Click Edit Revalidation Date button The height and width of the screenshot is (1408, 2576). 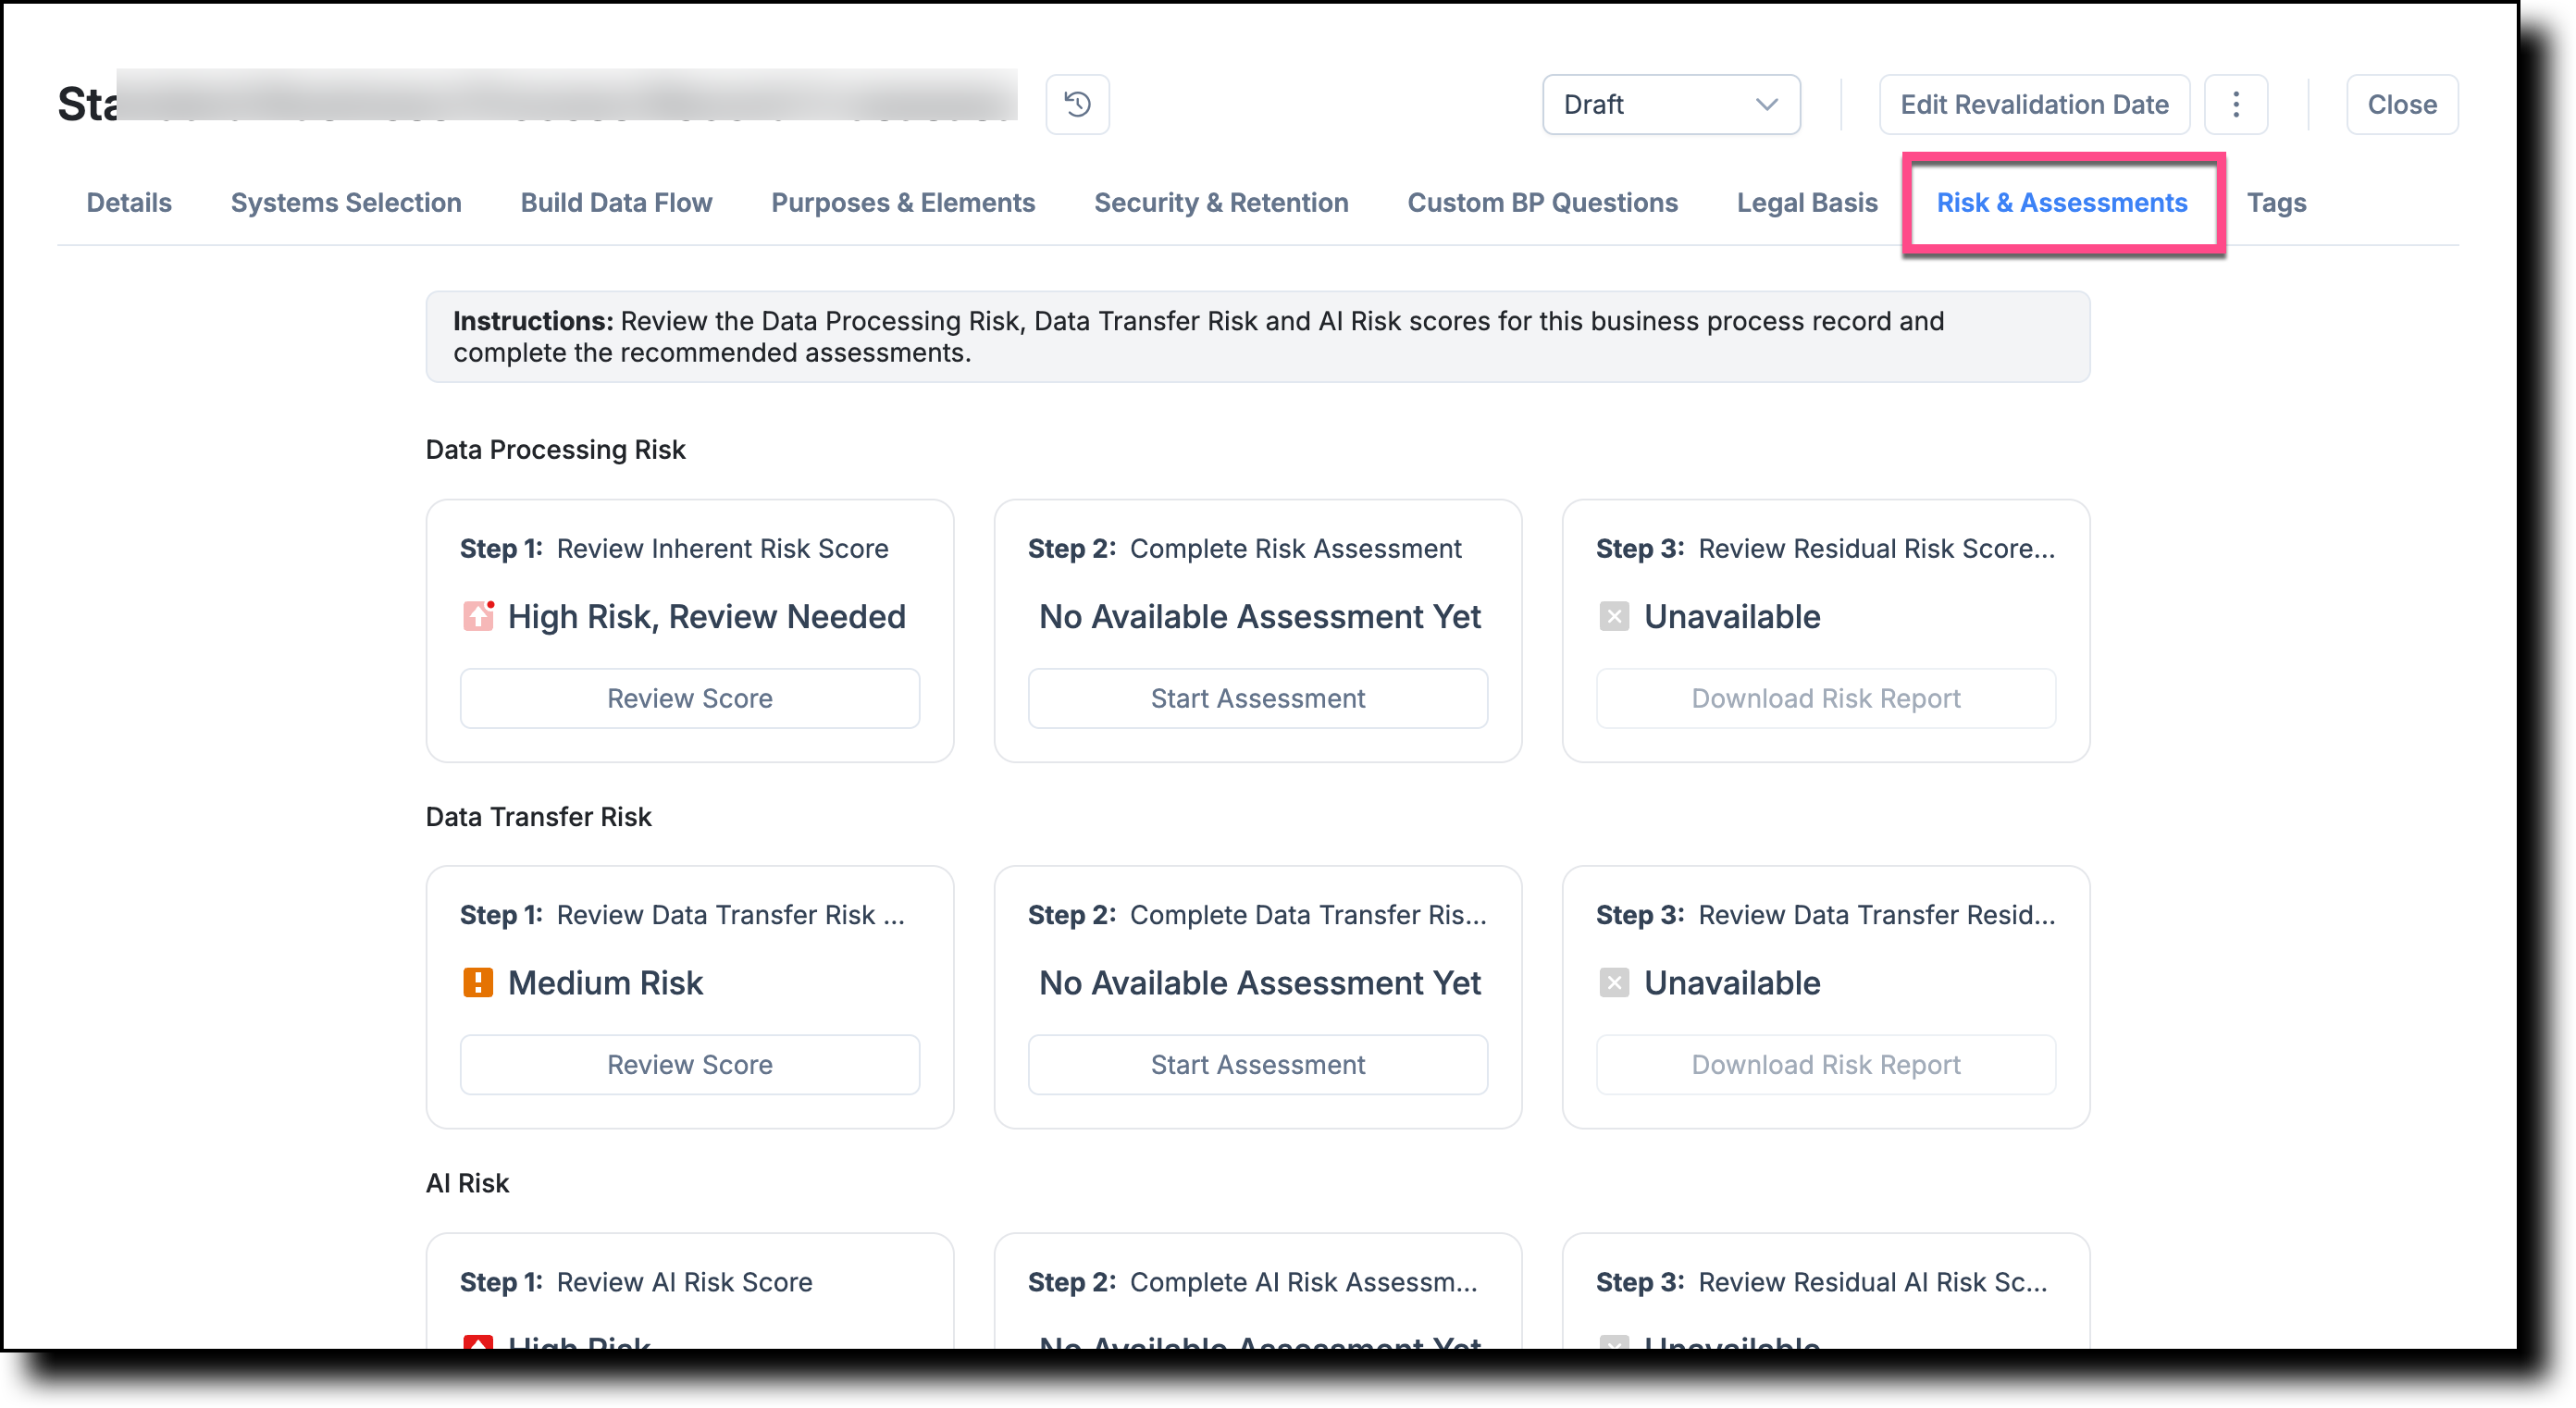[x=2034, y=104]
